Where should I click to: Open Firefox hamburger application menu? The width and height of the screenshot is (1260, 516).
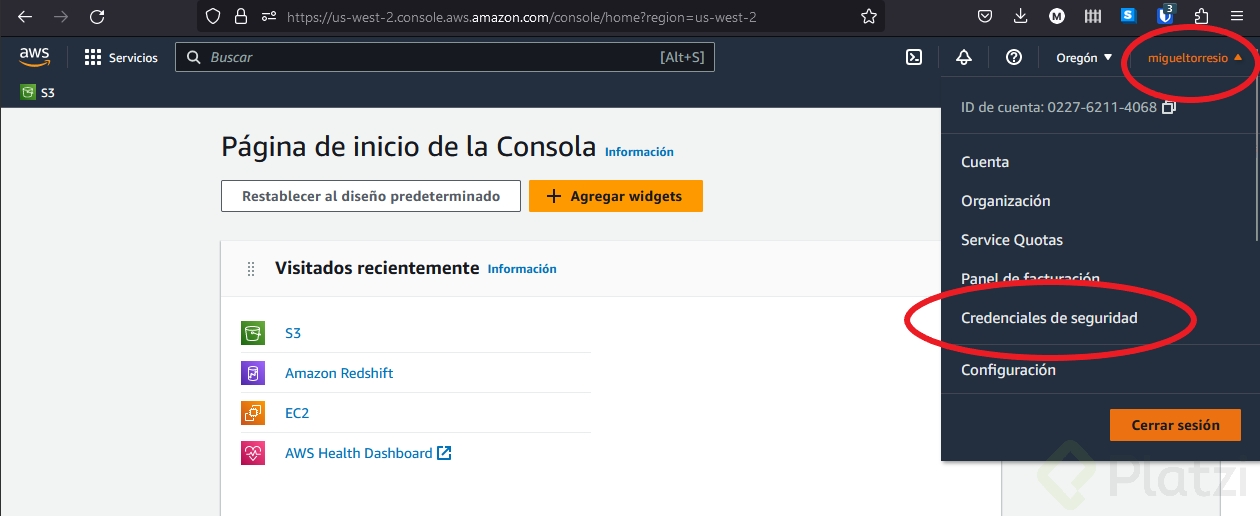(1237, 16)
